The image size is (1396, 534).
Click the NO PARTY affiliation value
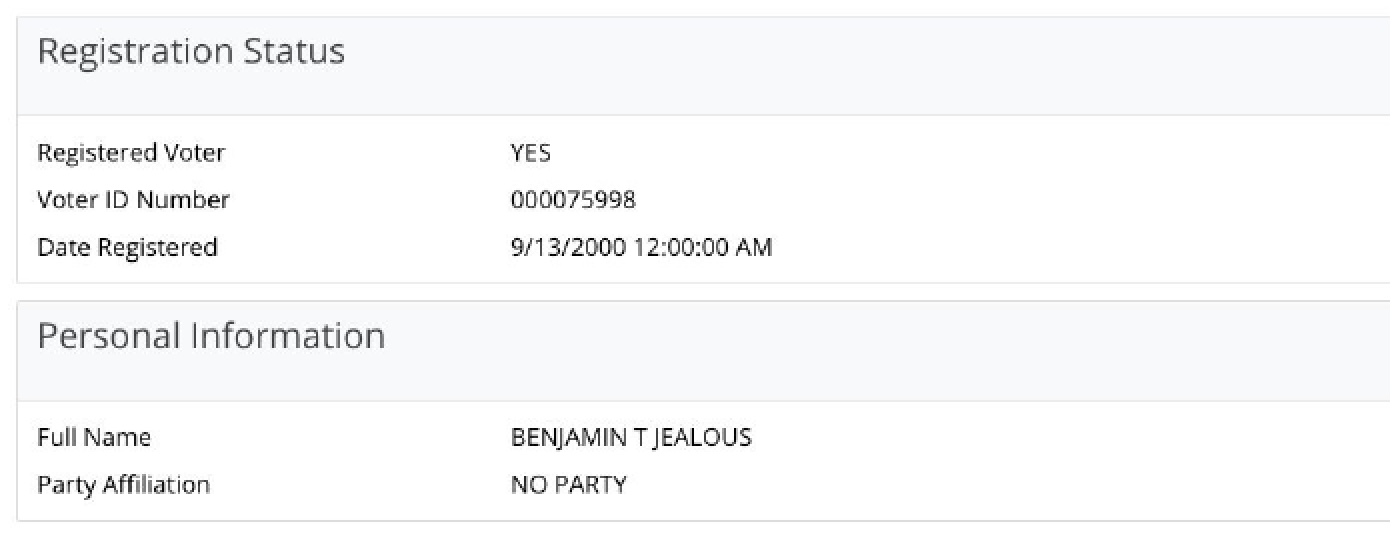(x=569, y=485)
